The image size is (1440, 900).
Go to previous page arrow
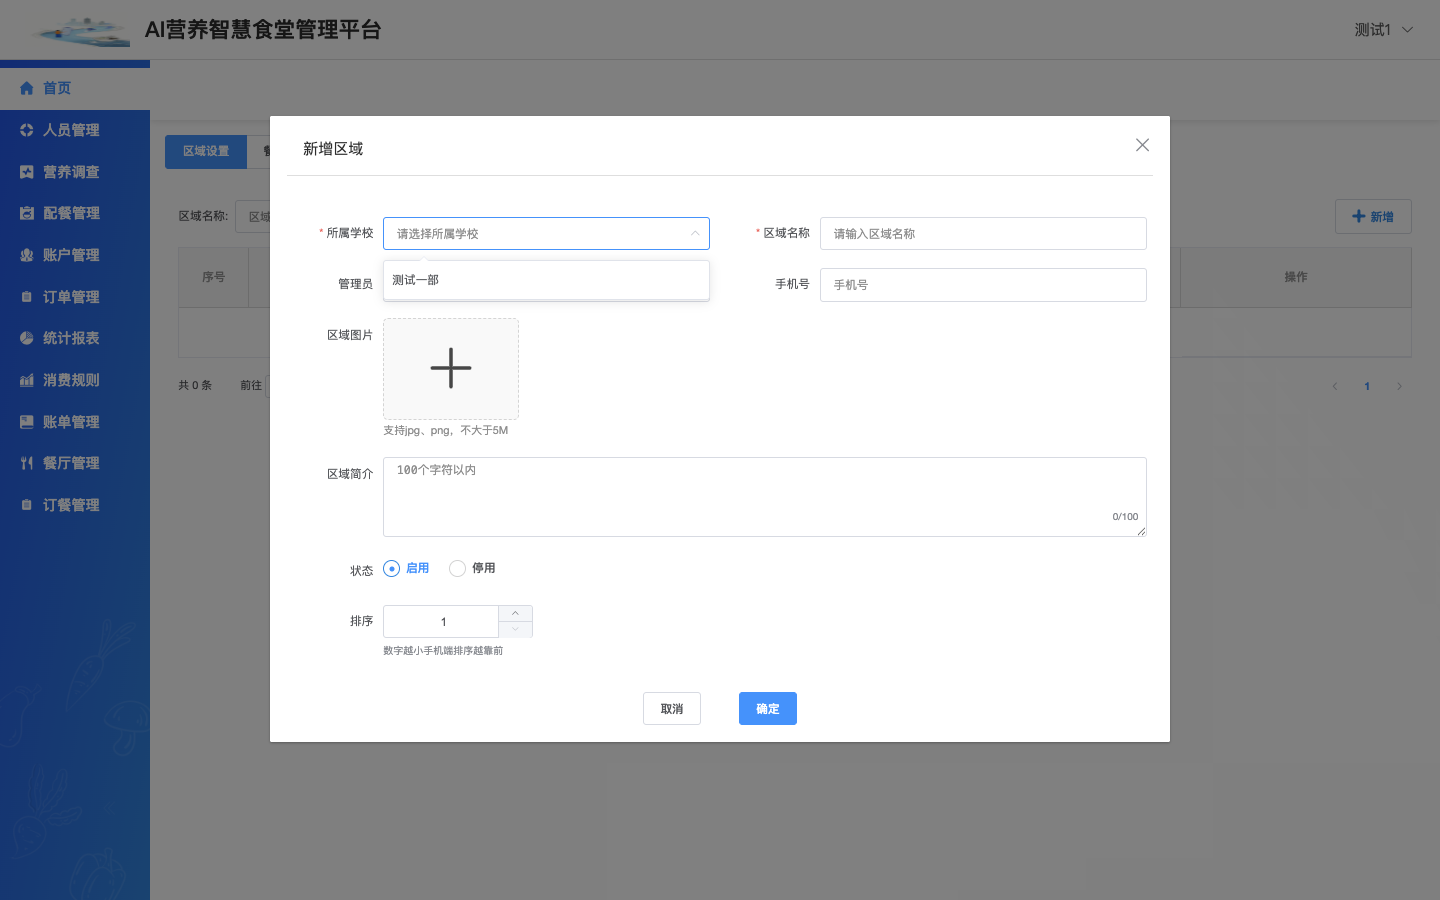1334,386
